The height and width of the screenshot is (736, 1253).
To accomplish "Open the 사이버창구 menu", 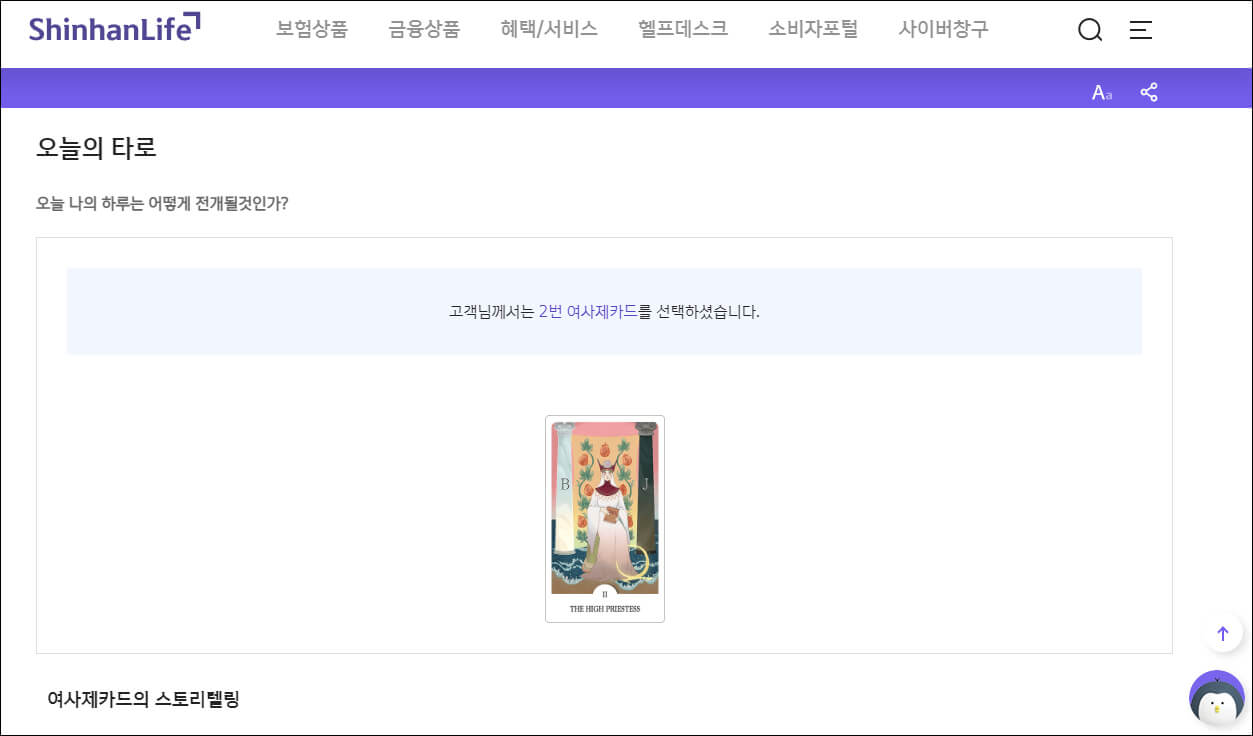I will pyautogui.click(x=942, y=29).
